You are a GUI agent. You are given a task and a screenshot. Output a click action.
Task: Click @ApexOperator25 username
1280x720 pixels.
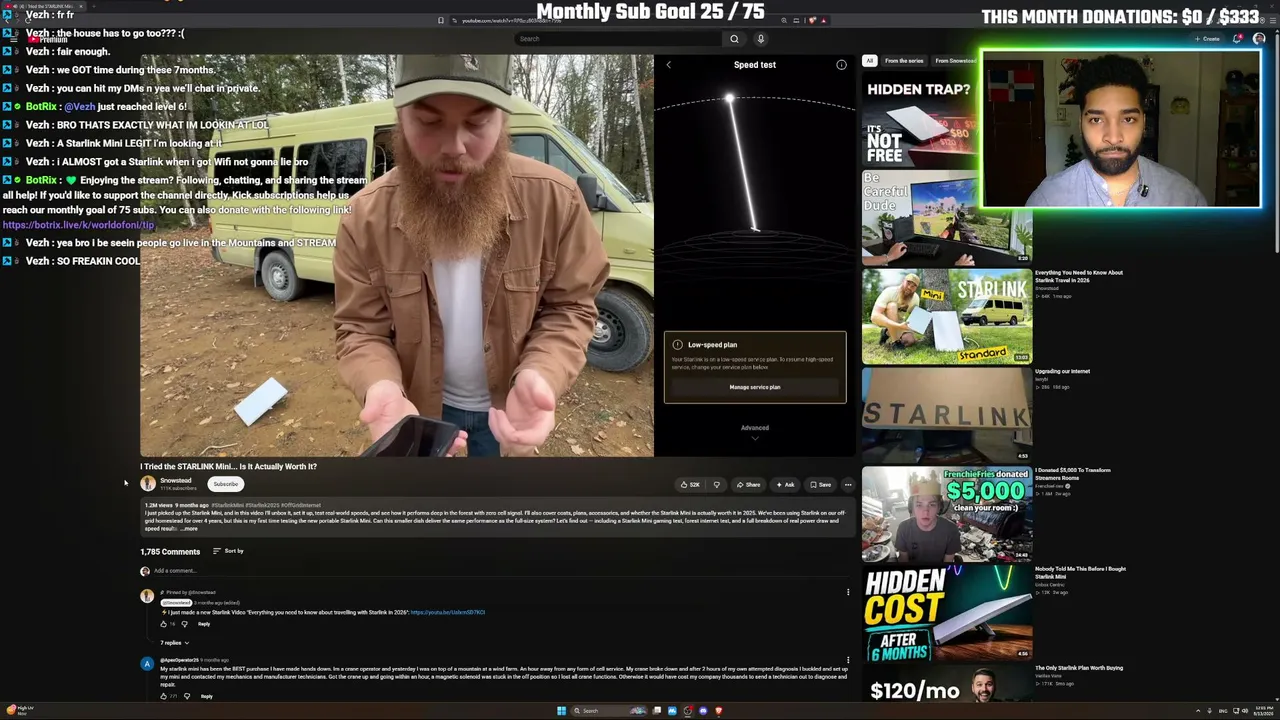pyautogui.click(x=181, y=660)
